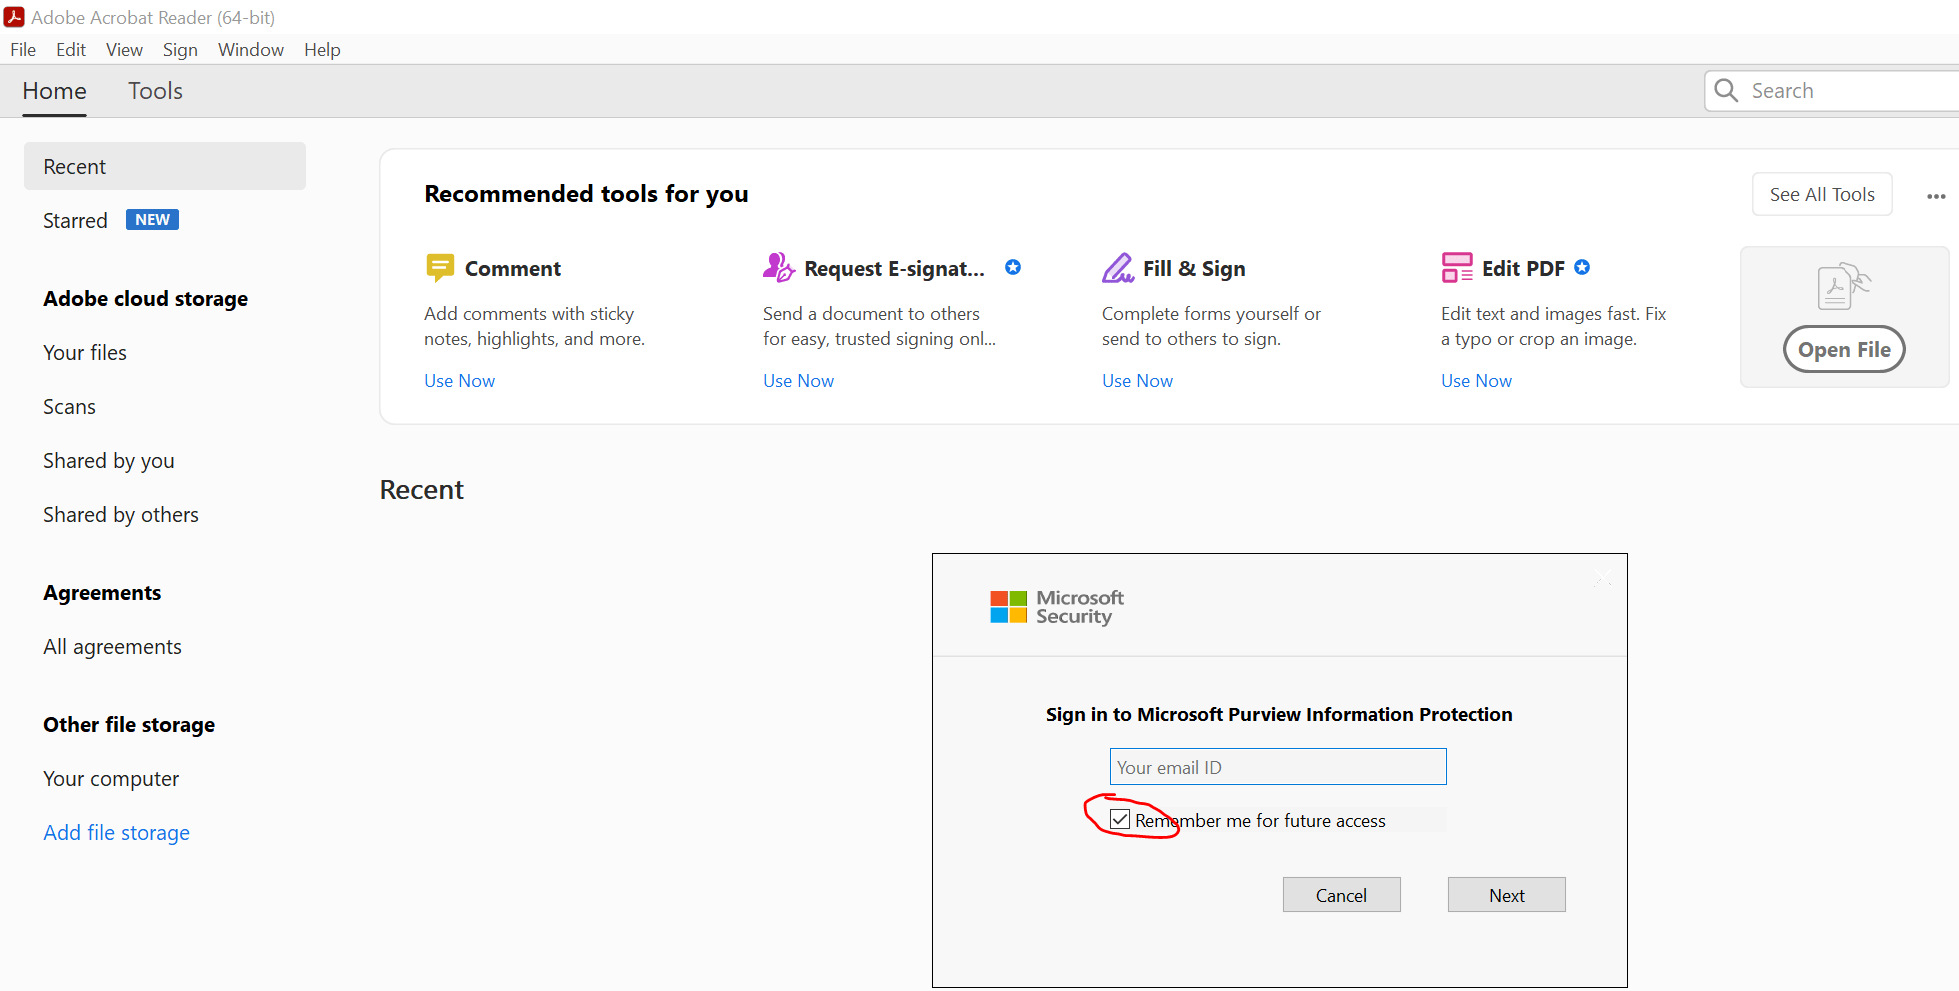Open the Help menu
Viewport: 1959px width, 991px height.
pyautogui.click(x=322, y=49)
